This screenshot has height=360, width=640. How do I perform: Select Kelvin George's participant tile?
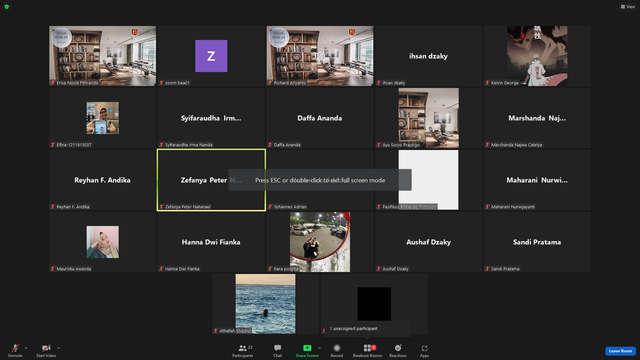click(x=537, y=56)
